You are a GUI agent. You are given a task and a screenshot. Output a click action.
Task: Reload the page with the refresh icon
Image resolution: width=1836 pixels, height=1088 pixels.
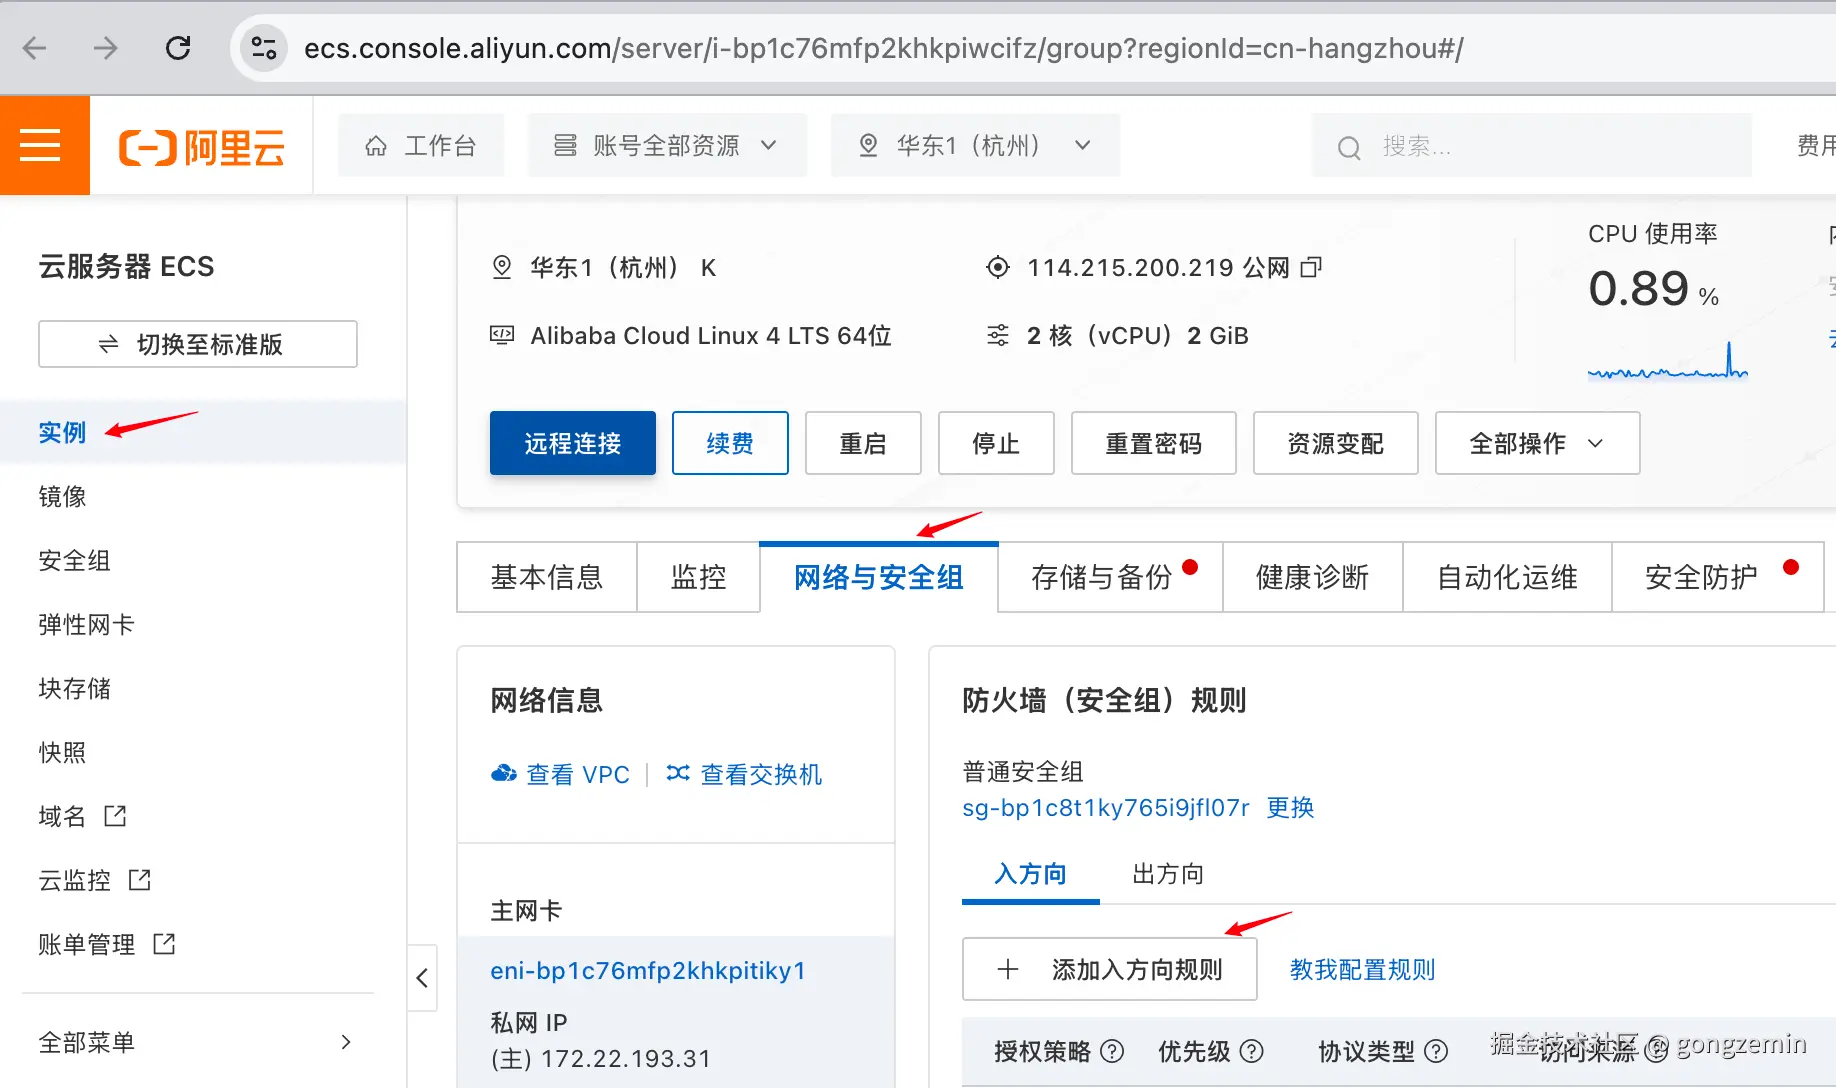pyautogui.click(x=178, y=48)
